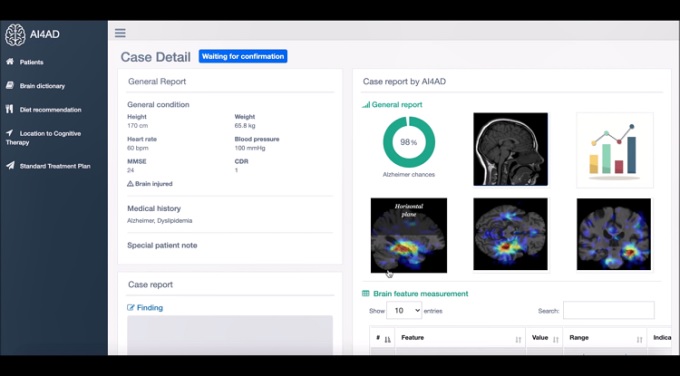The height and width of the screenshot is (376, 680).
Task: Click the Location to Cognitive Therapy arrow icon
Action: tap(10, 133)
